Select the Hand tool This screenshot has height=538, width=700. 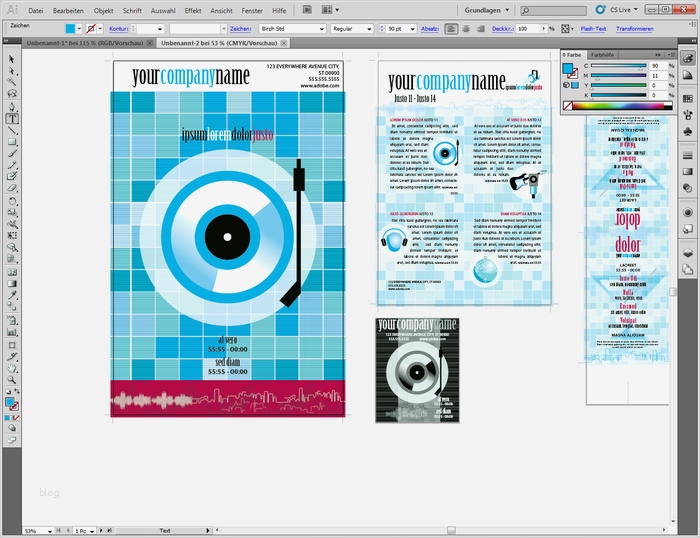pyautogui.click(x=12, y=369)
